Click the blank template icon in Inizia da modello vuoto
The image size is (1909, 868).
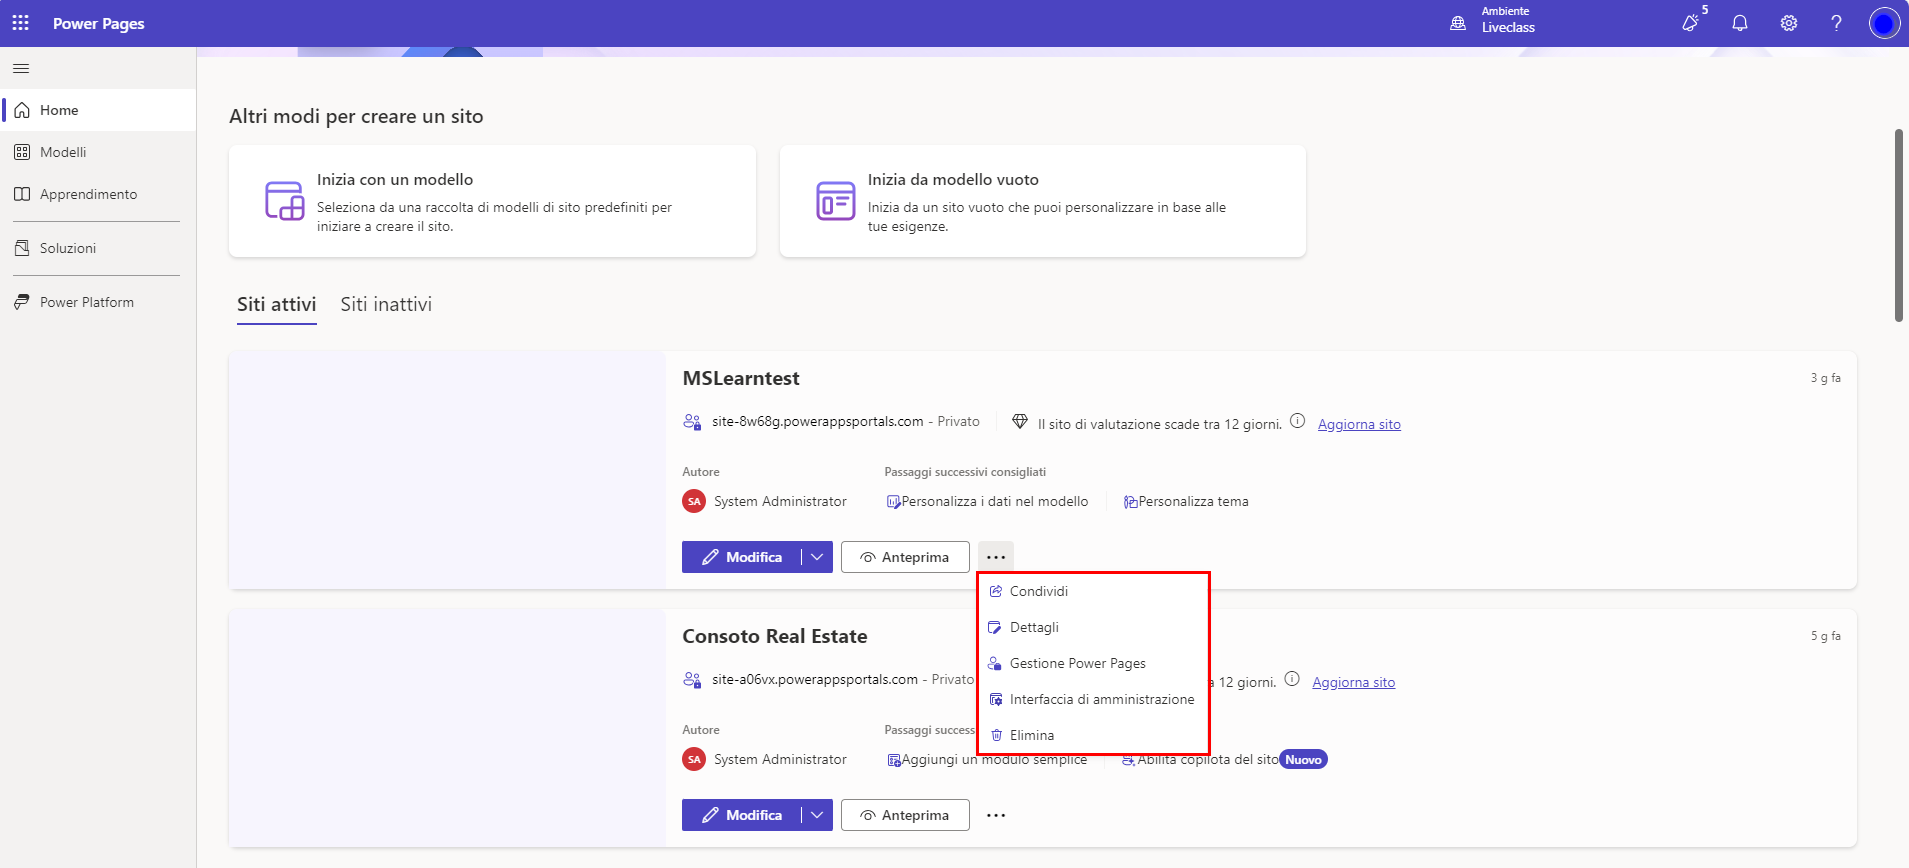coord(835,200)
